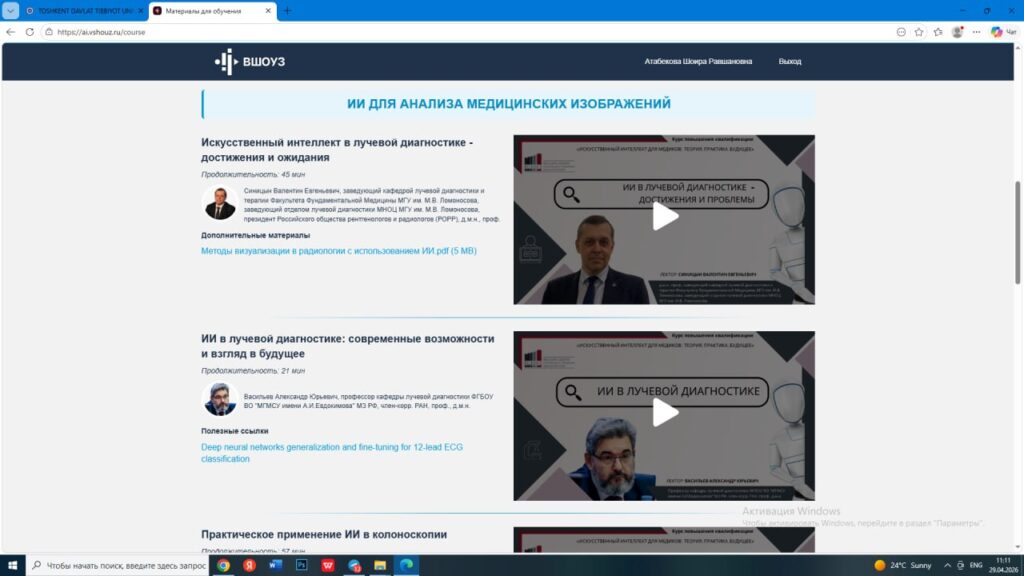Add this page to favorites star
Image resolution: width=1024 pixels, height=576 pixels.
click(x=919, y=32)
